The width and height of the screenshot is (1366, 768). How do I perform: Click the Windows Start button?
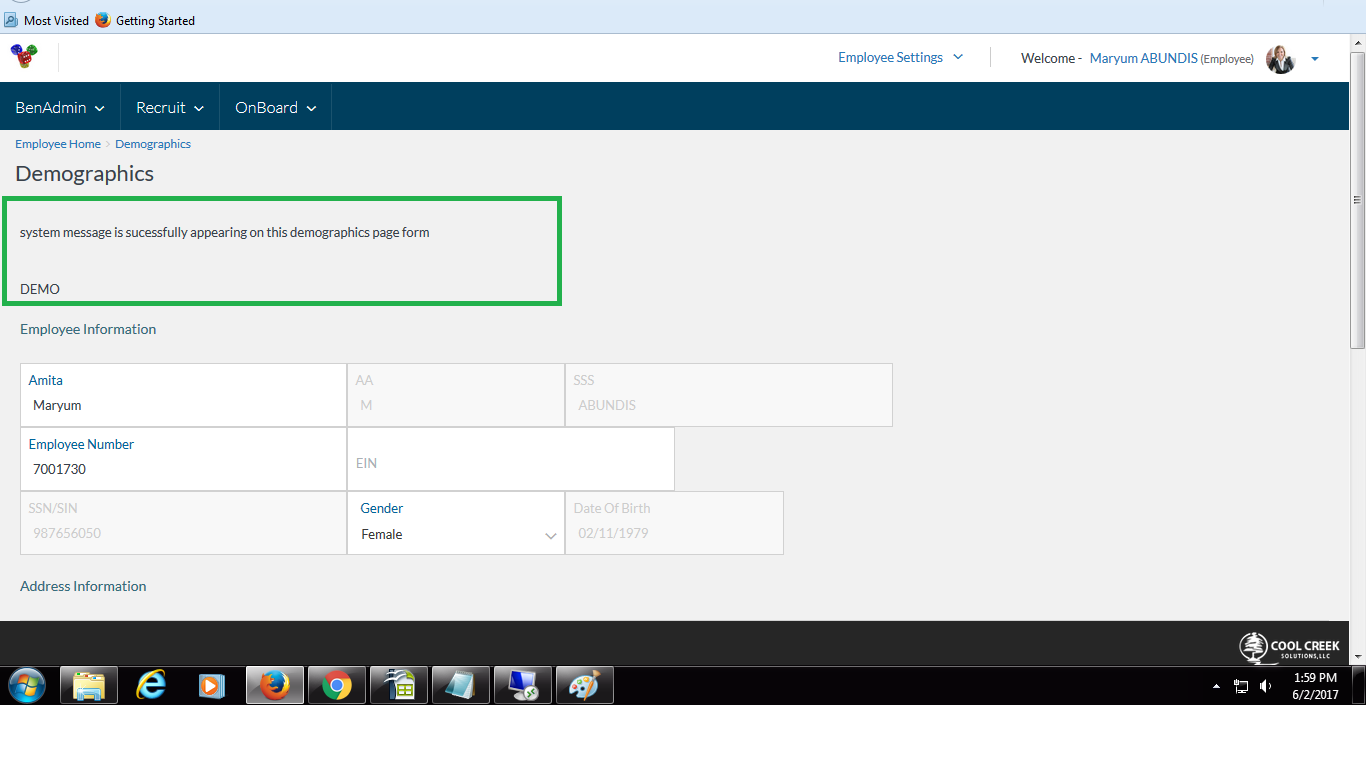(x=27, y=686)
